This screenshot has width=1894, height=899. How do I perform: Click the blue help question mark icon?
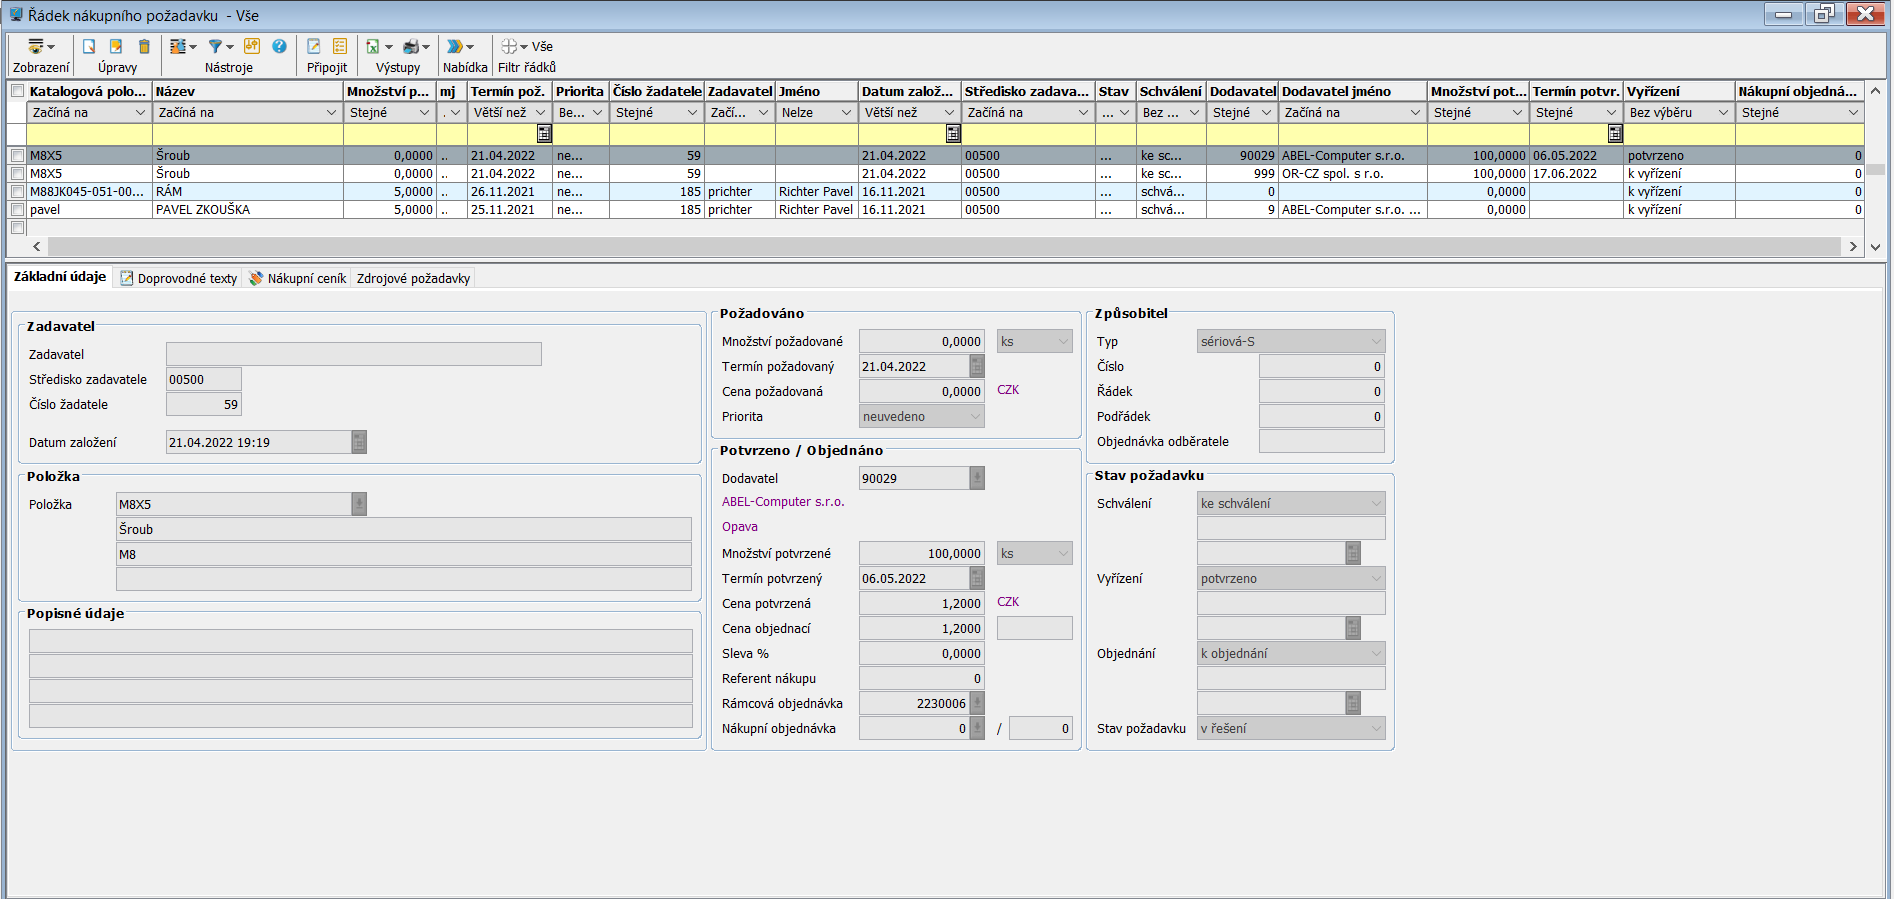click(x=279, y=47)
